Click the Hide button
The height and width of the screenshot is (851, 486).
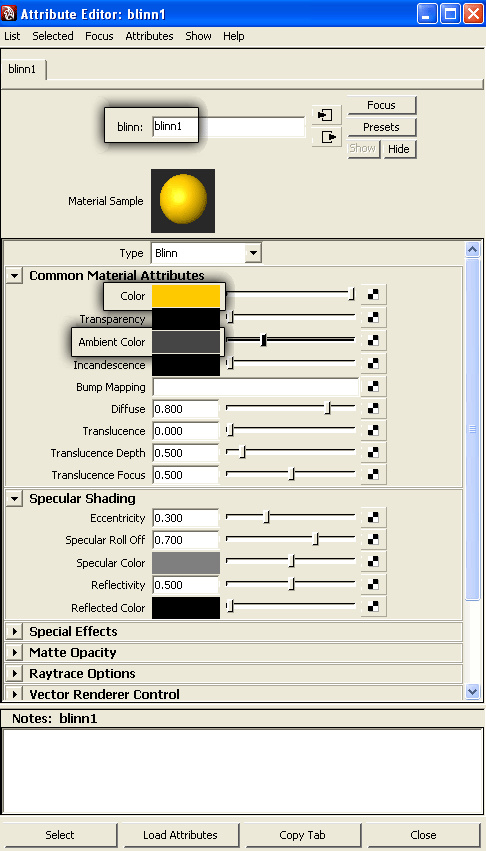click(x=399, y=149)
